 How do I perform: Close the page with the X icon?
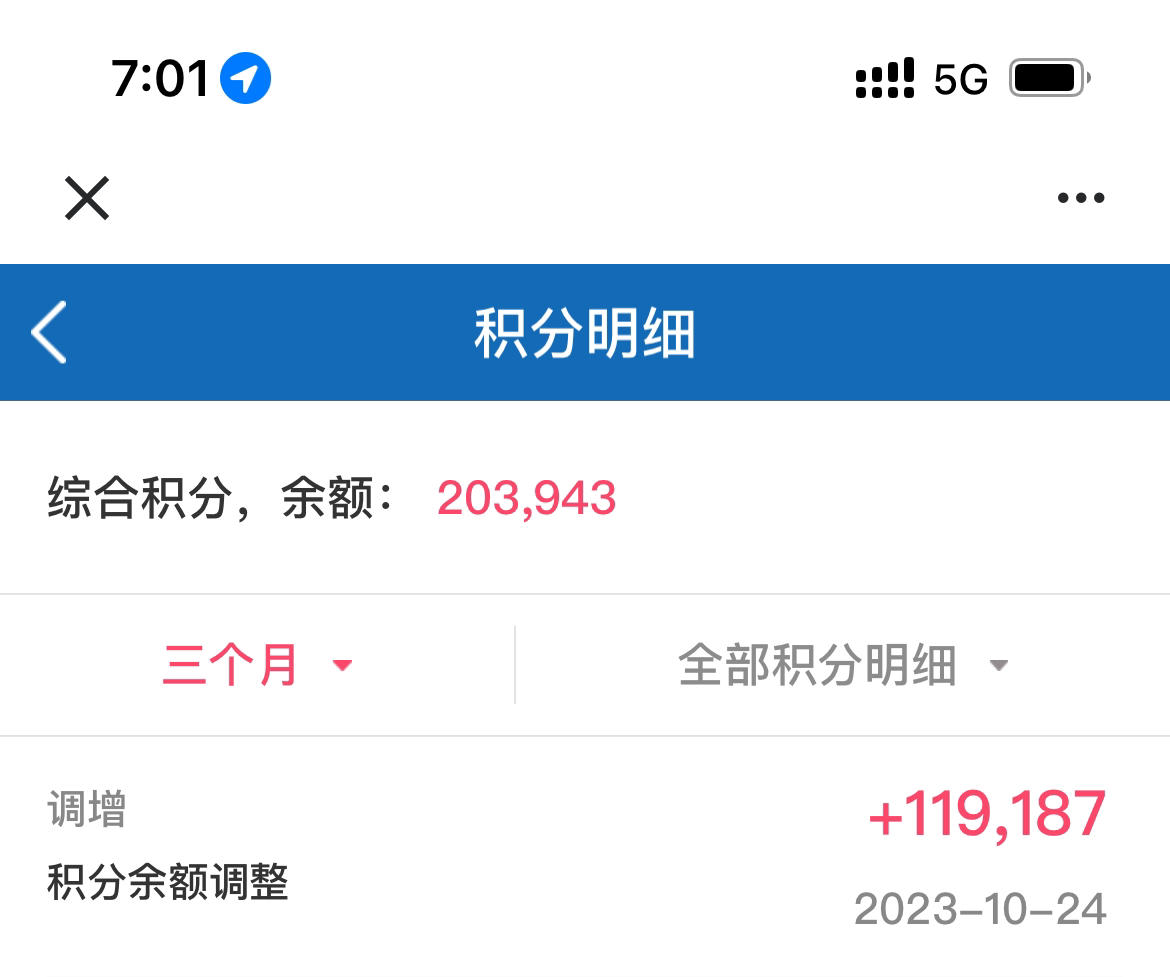[x=87, y=198]
